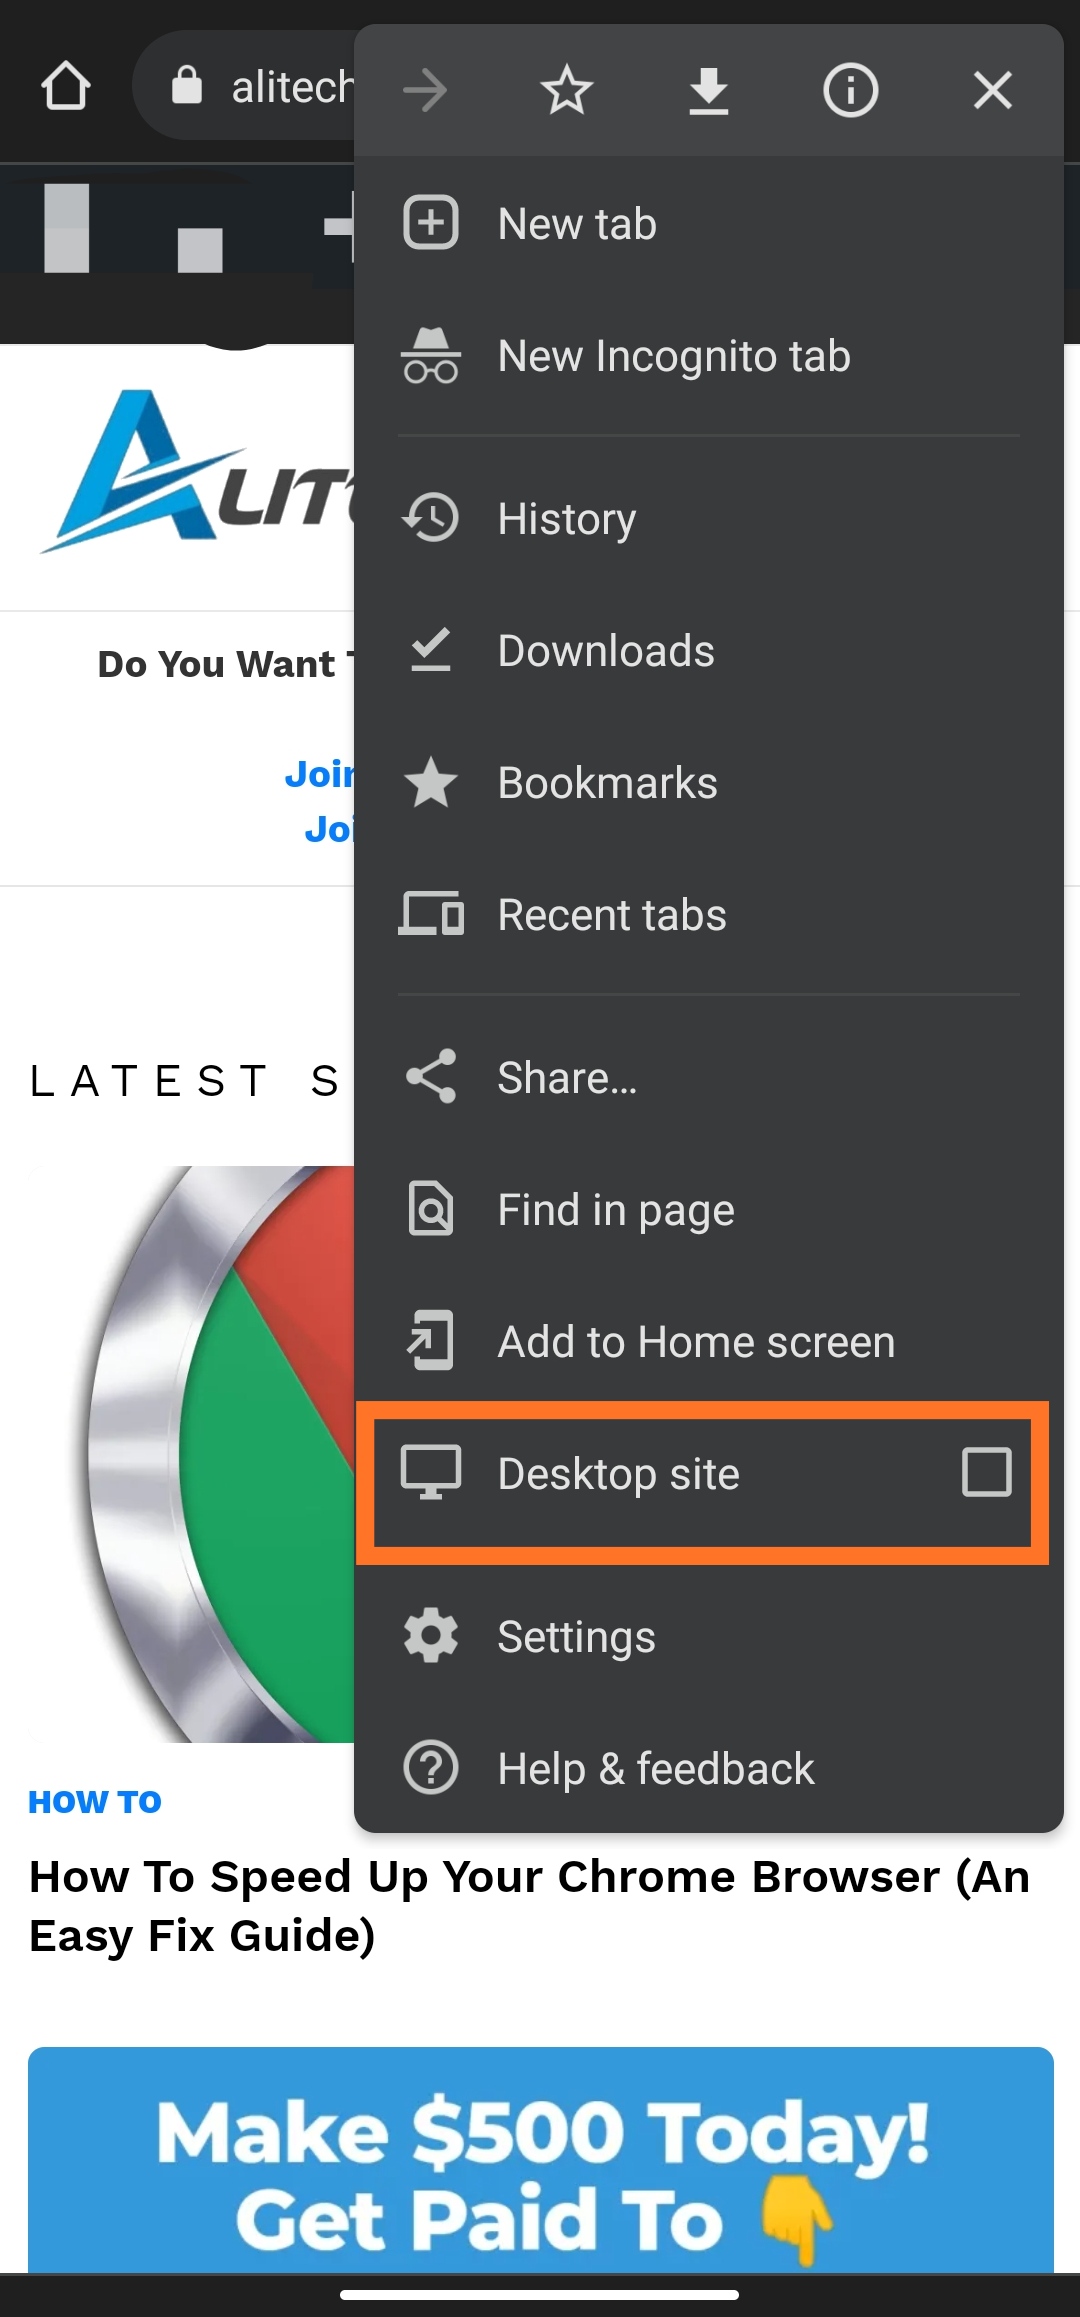Open Help & feedback entry
1080x2317 pixels.
click(x=709, y=1768)
